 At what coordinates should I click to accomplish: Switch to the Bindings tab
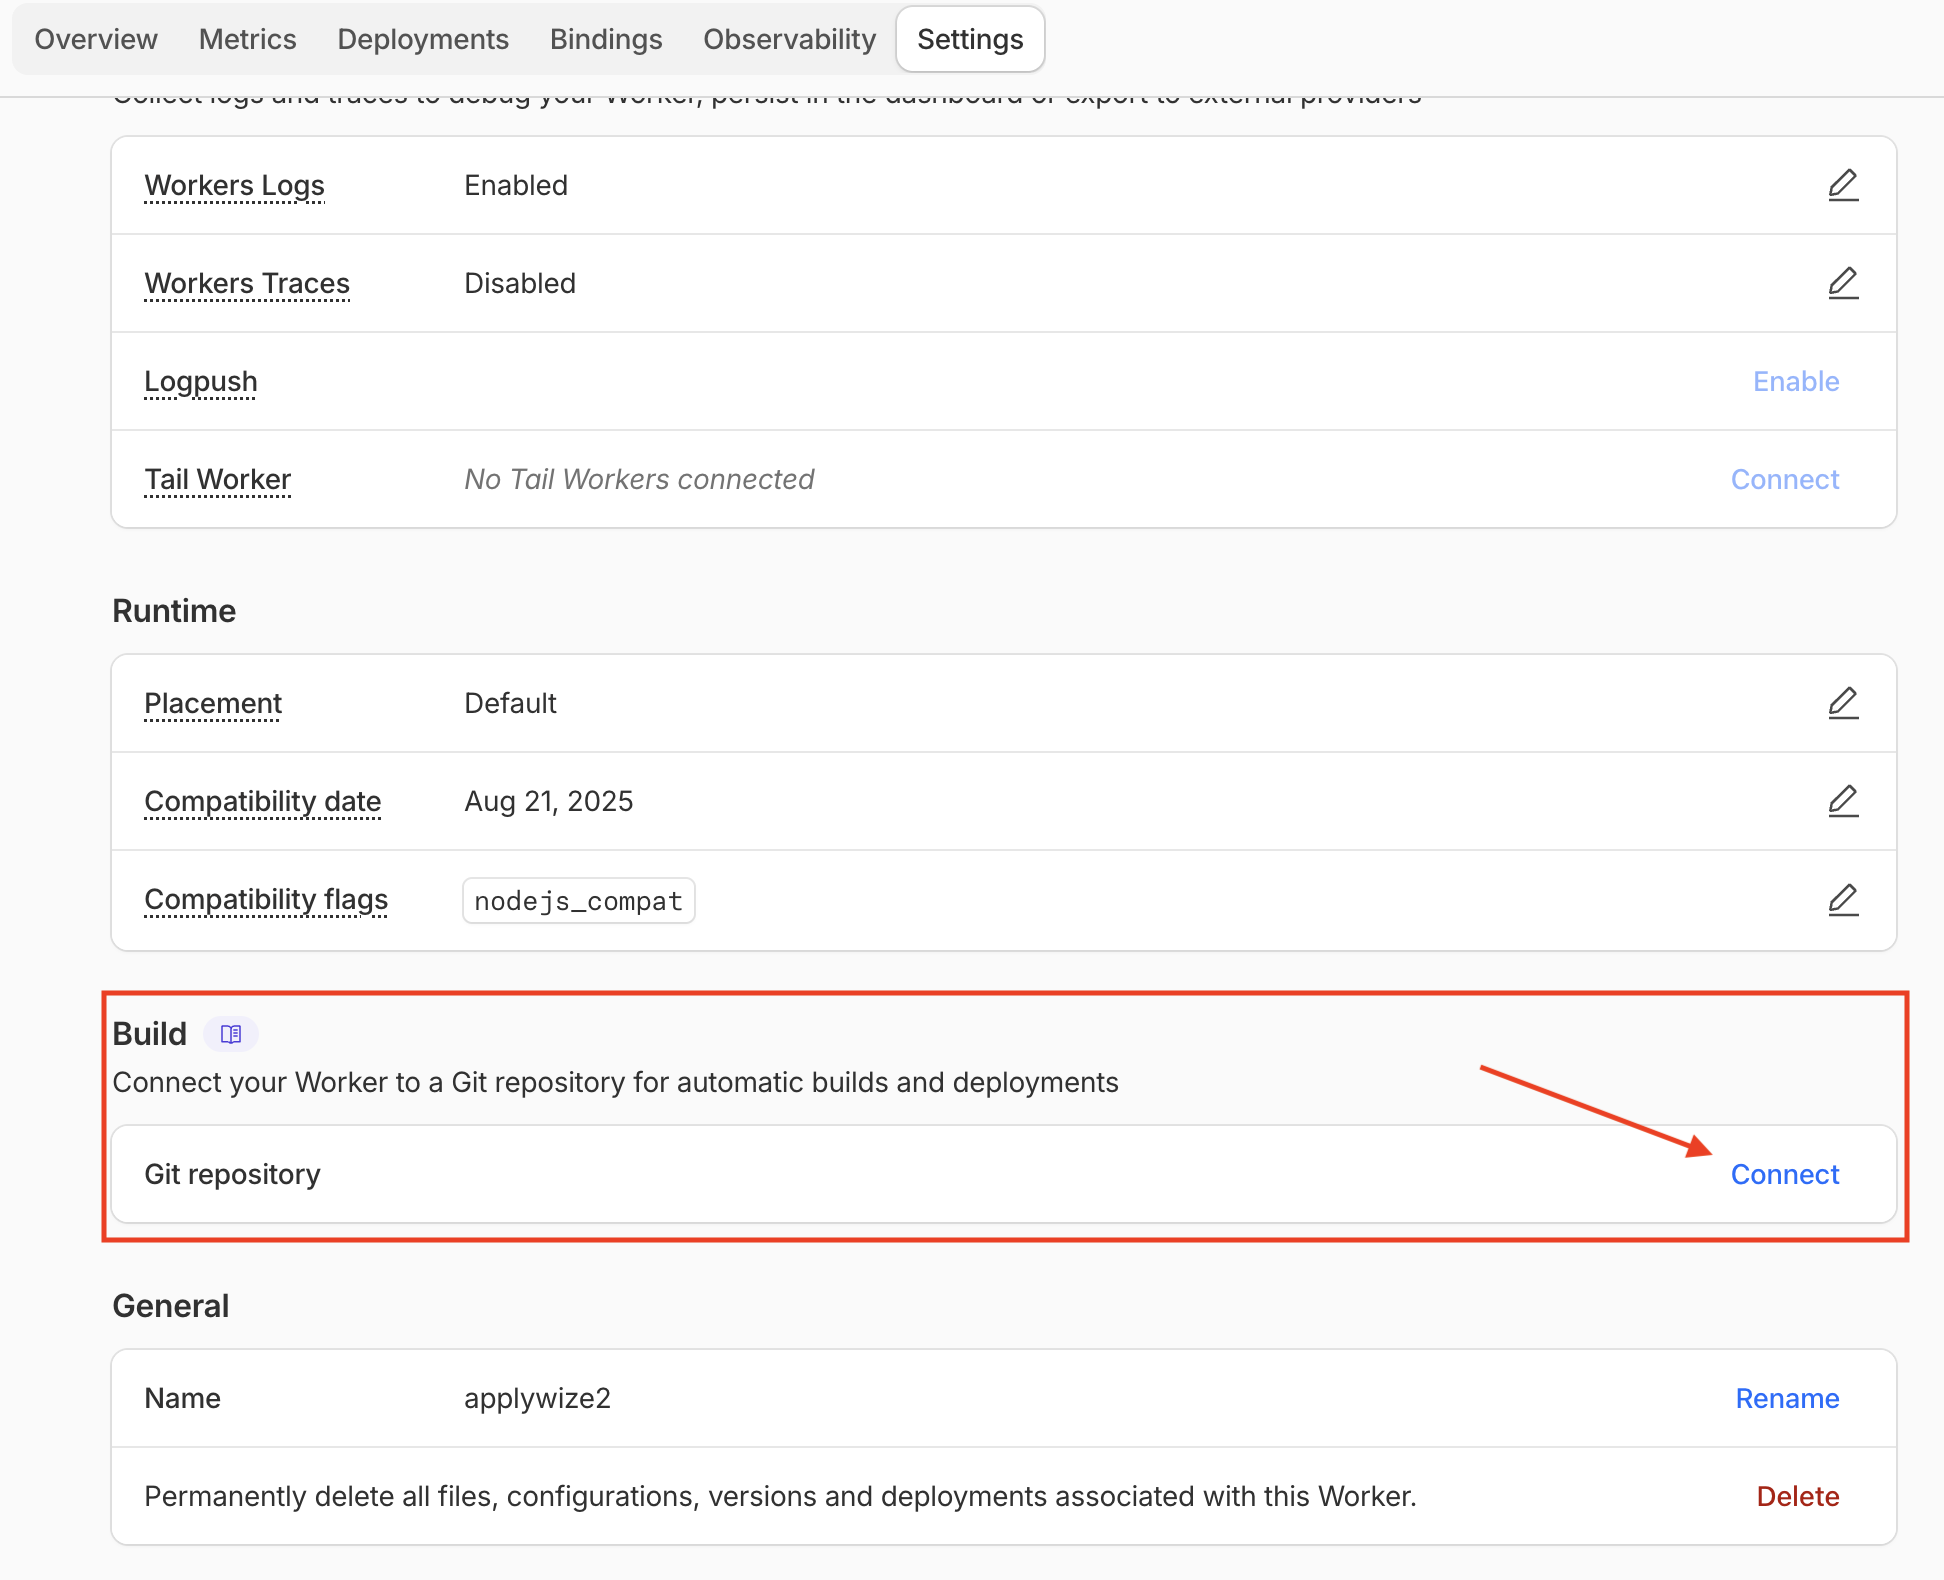pyautogui.click(x=605, y=39)
